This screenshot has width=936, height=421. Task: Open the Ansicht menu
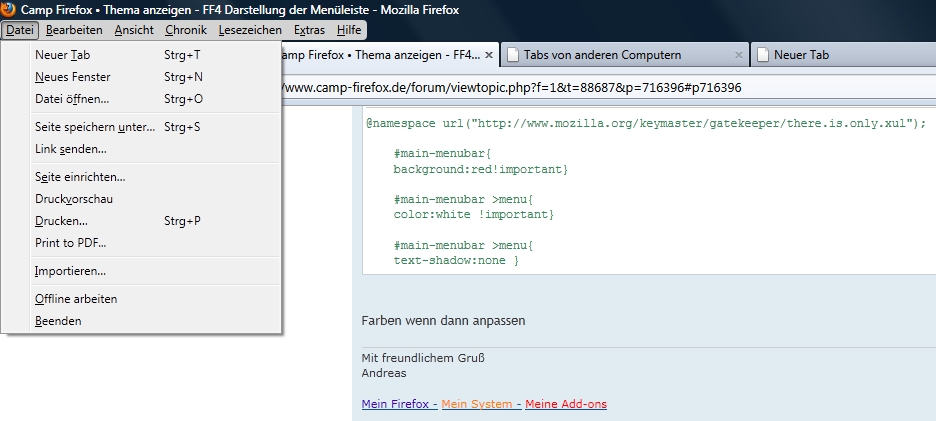point(134,30)
